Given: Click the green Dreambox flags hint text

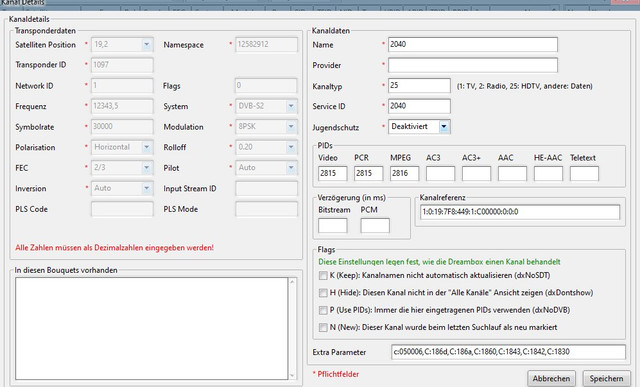Looking at the screenshot, I should point(439,262).
